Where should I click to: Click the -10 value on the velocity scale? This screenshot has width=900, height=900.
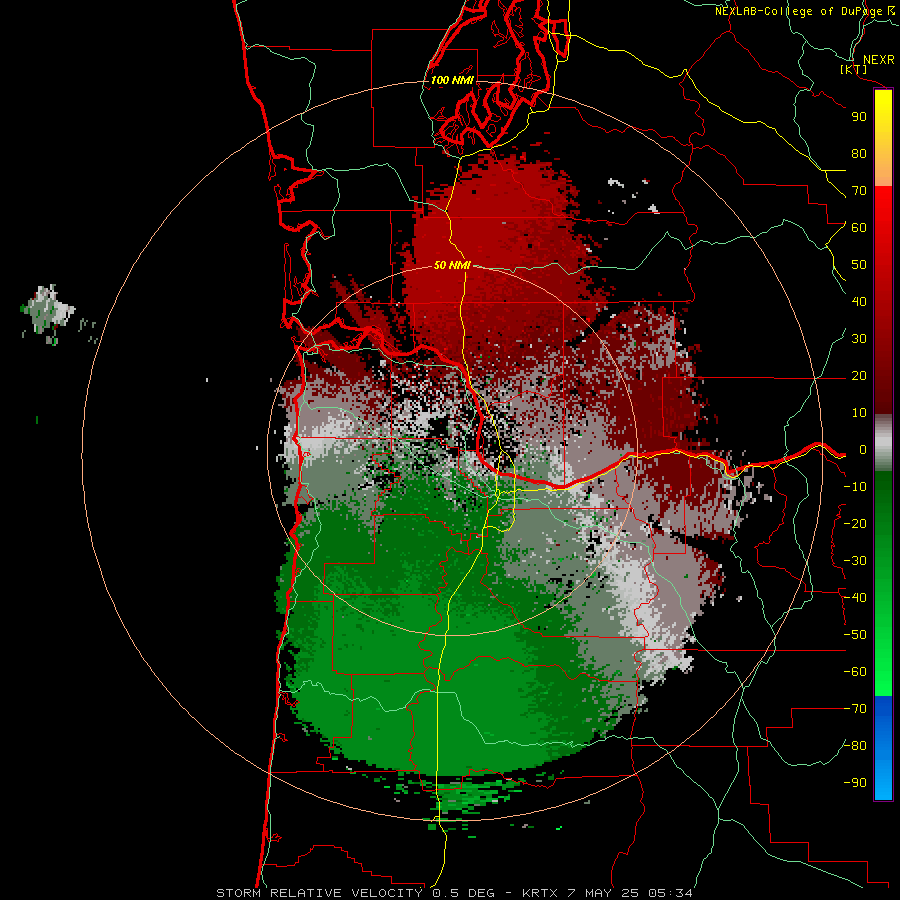[x=855, y=487]
